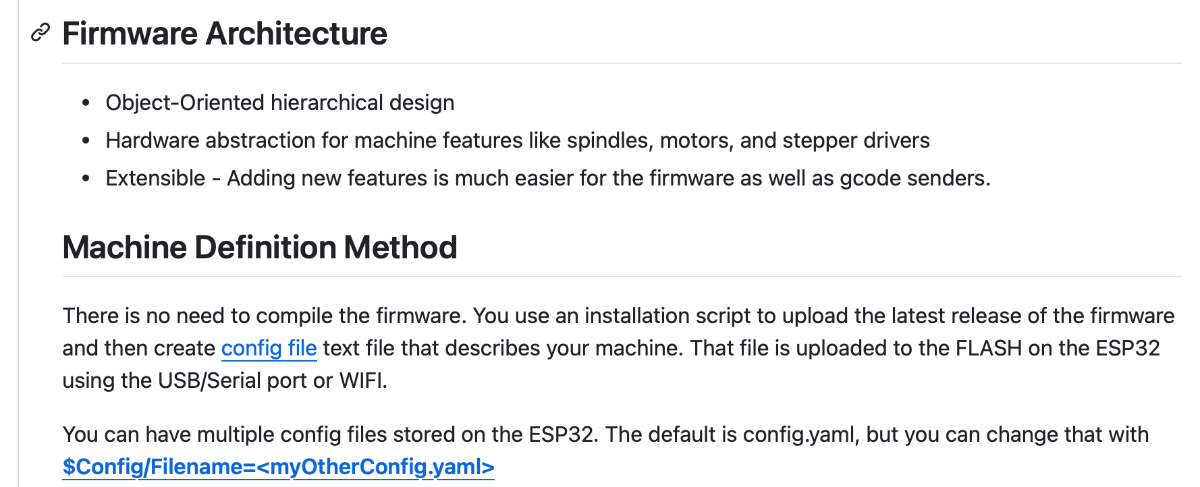Click the Extensible bullet line text
This screenshot has height=487, width=1200.
[548, 178]
